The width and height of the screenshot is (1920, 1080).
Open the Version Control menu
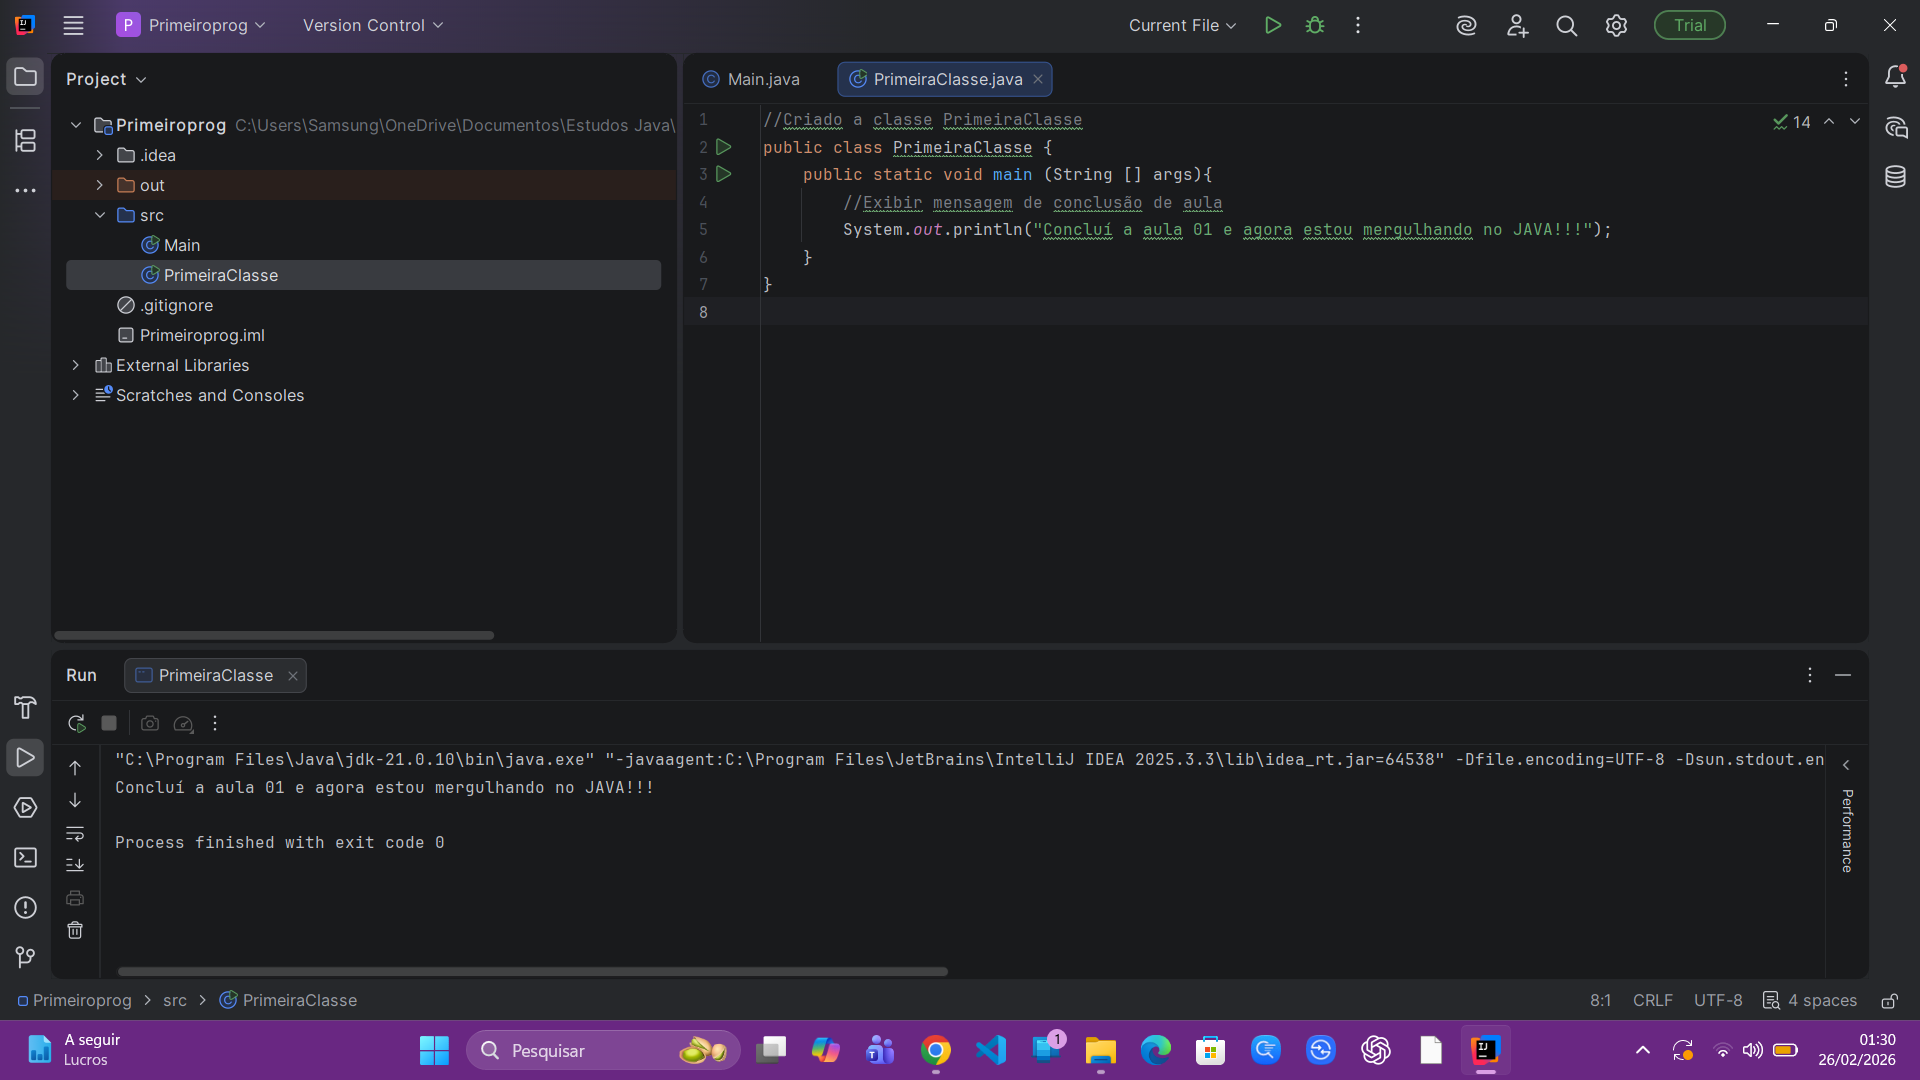click(x=371, y=25)
